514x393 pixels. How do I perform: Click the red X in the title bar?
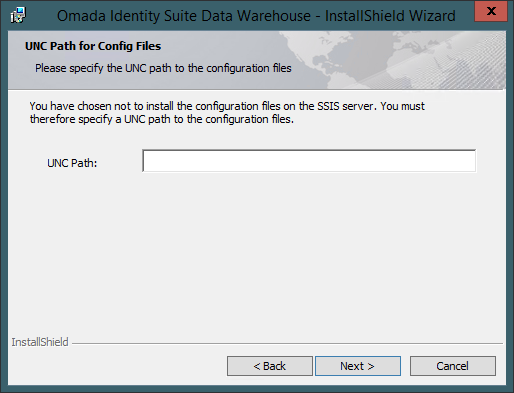(491, 11)
